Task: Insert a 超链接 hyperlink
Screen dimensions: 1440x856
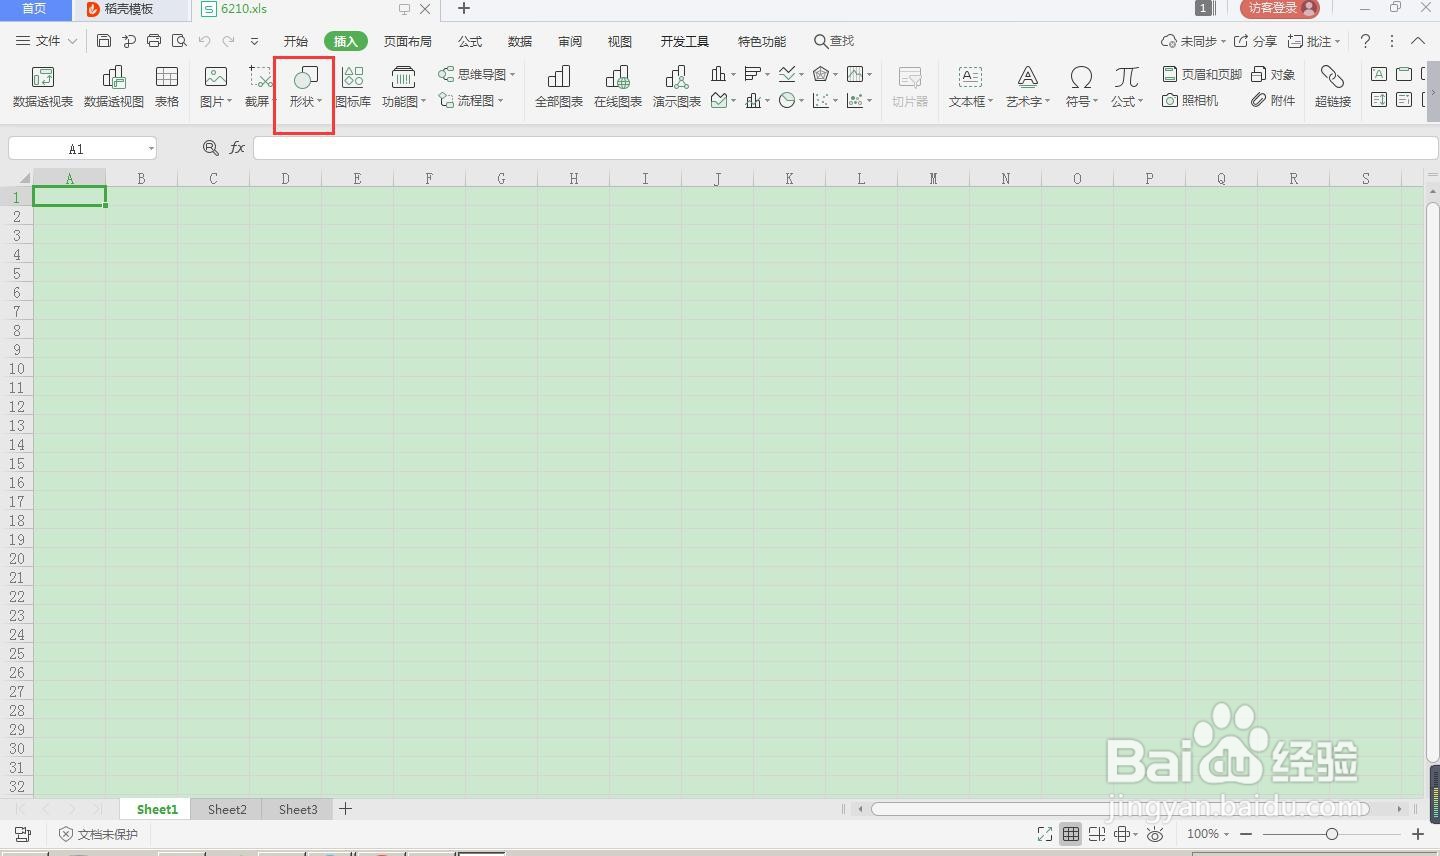Action: (1333, 86)
